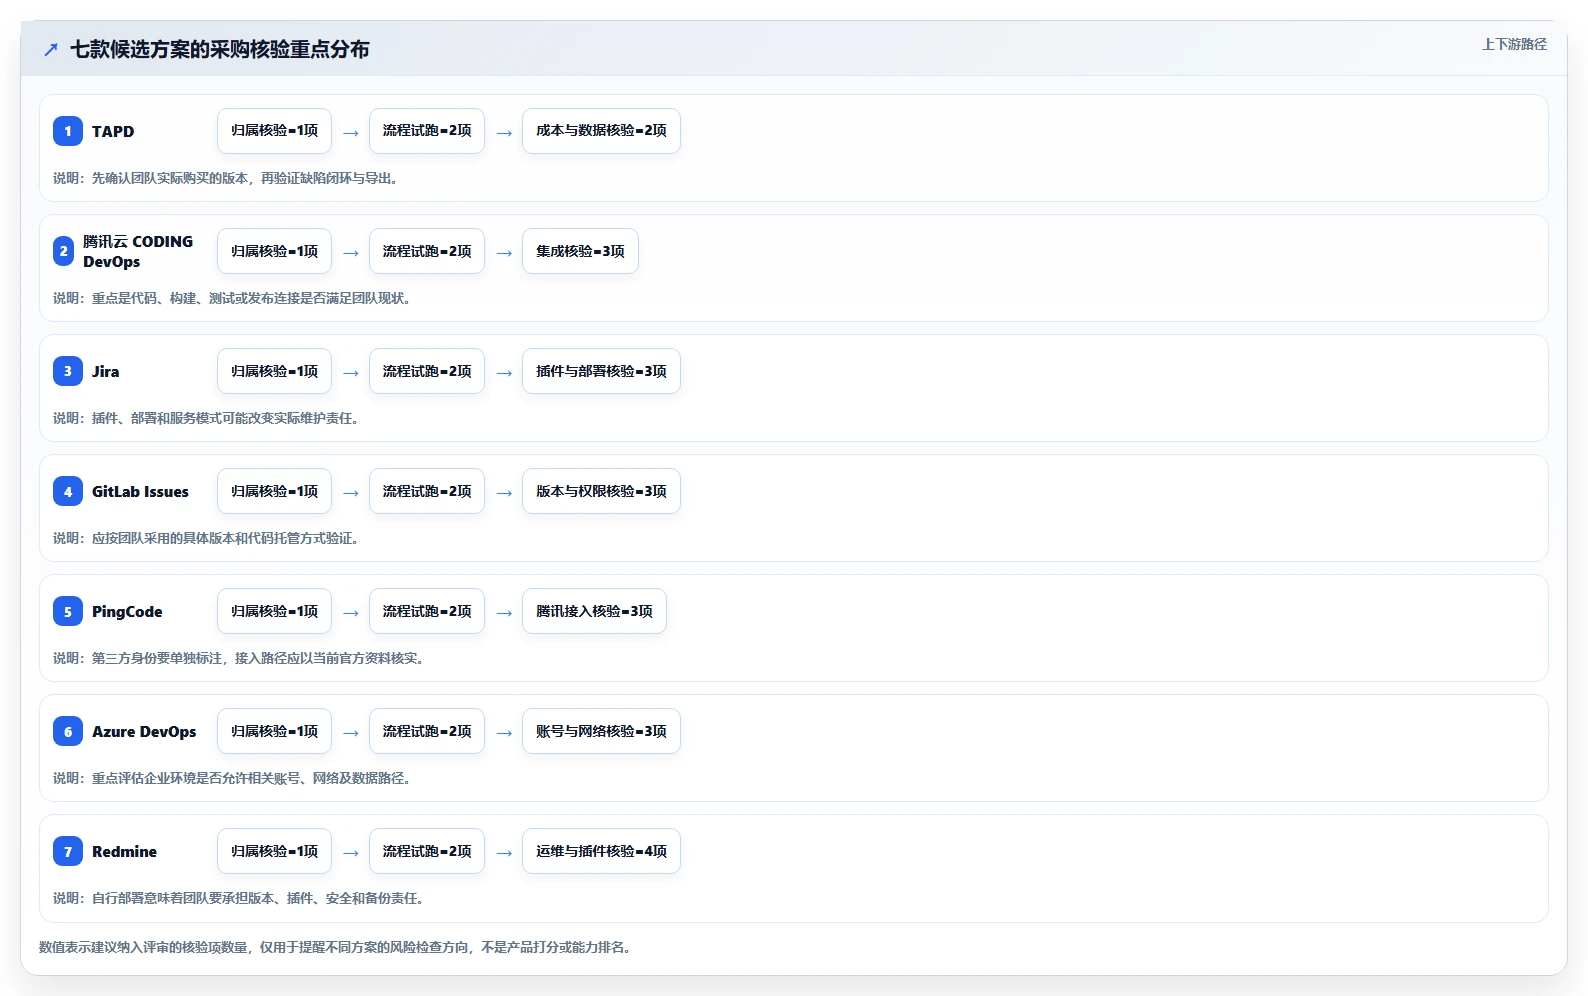Screen dimensions: 1588x996
Task: Click the Jira row title
Action: (x=105, y=371)
